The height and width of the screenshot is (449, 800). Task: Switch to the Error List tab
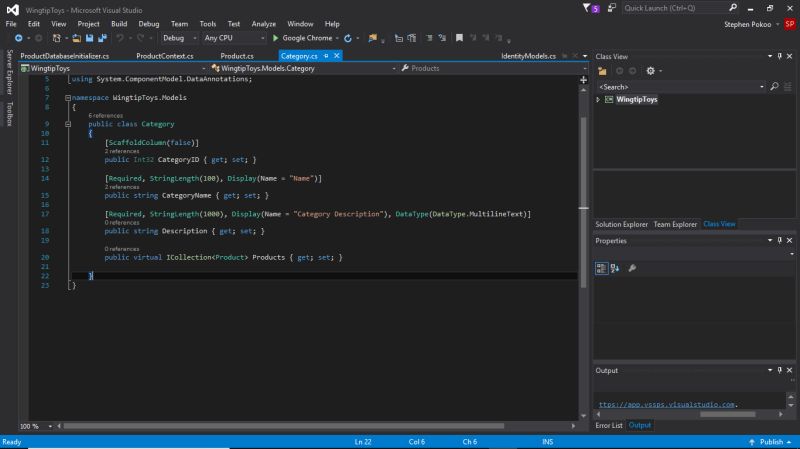point(609,426)
